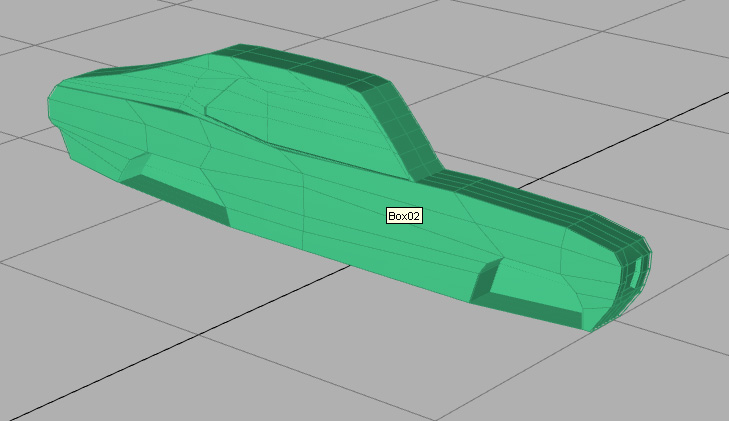This screenshot has width=729, height=421.
Task: Click the black grid axis line in the foreground
Action: (150, 358)
